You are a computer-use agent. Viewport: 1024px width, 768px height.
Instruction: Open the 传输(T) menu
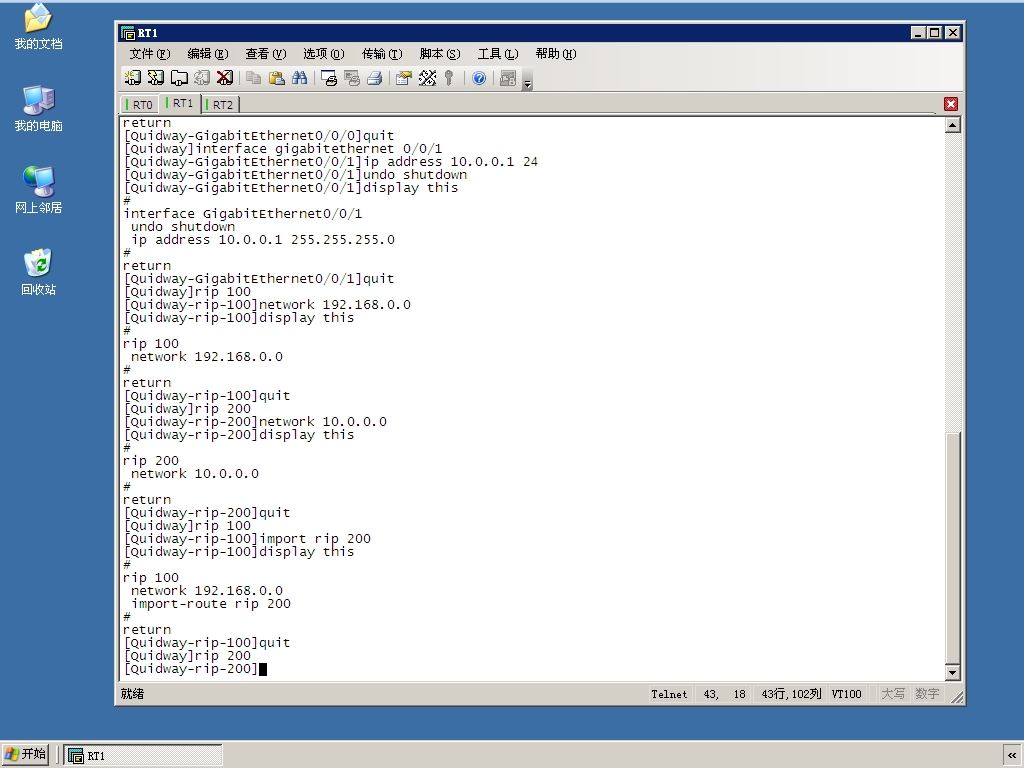(382, 54)
